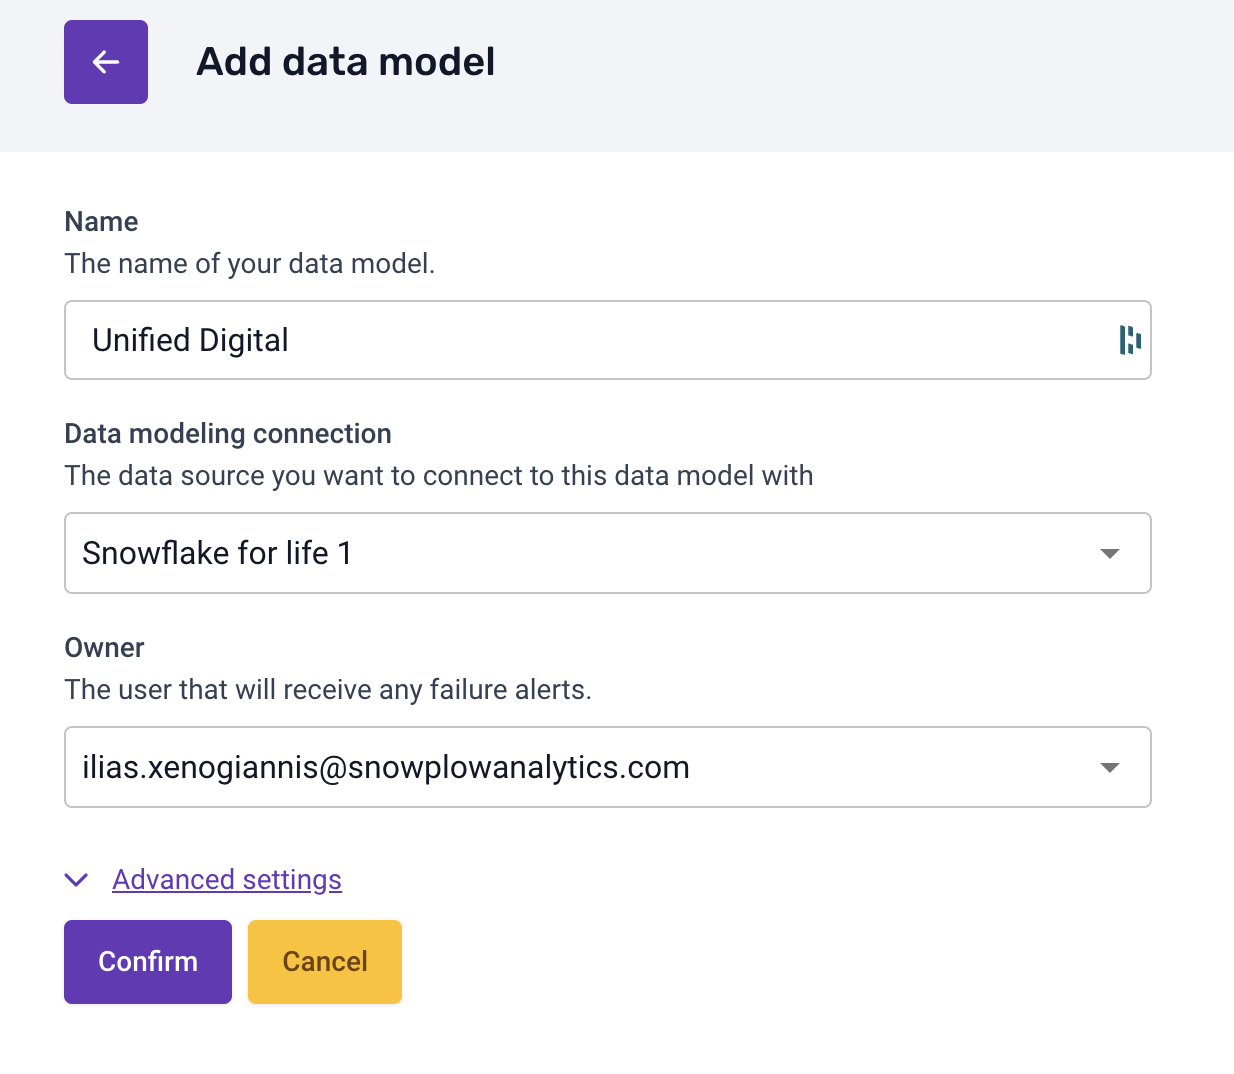The height and width of the screenshot is (1074, 1234).
Task: Click the data source description text
Action: (438, 476)
